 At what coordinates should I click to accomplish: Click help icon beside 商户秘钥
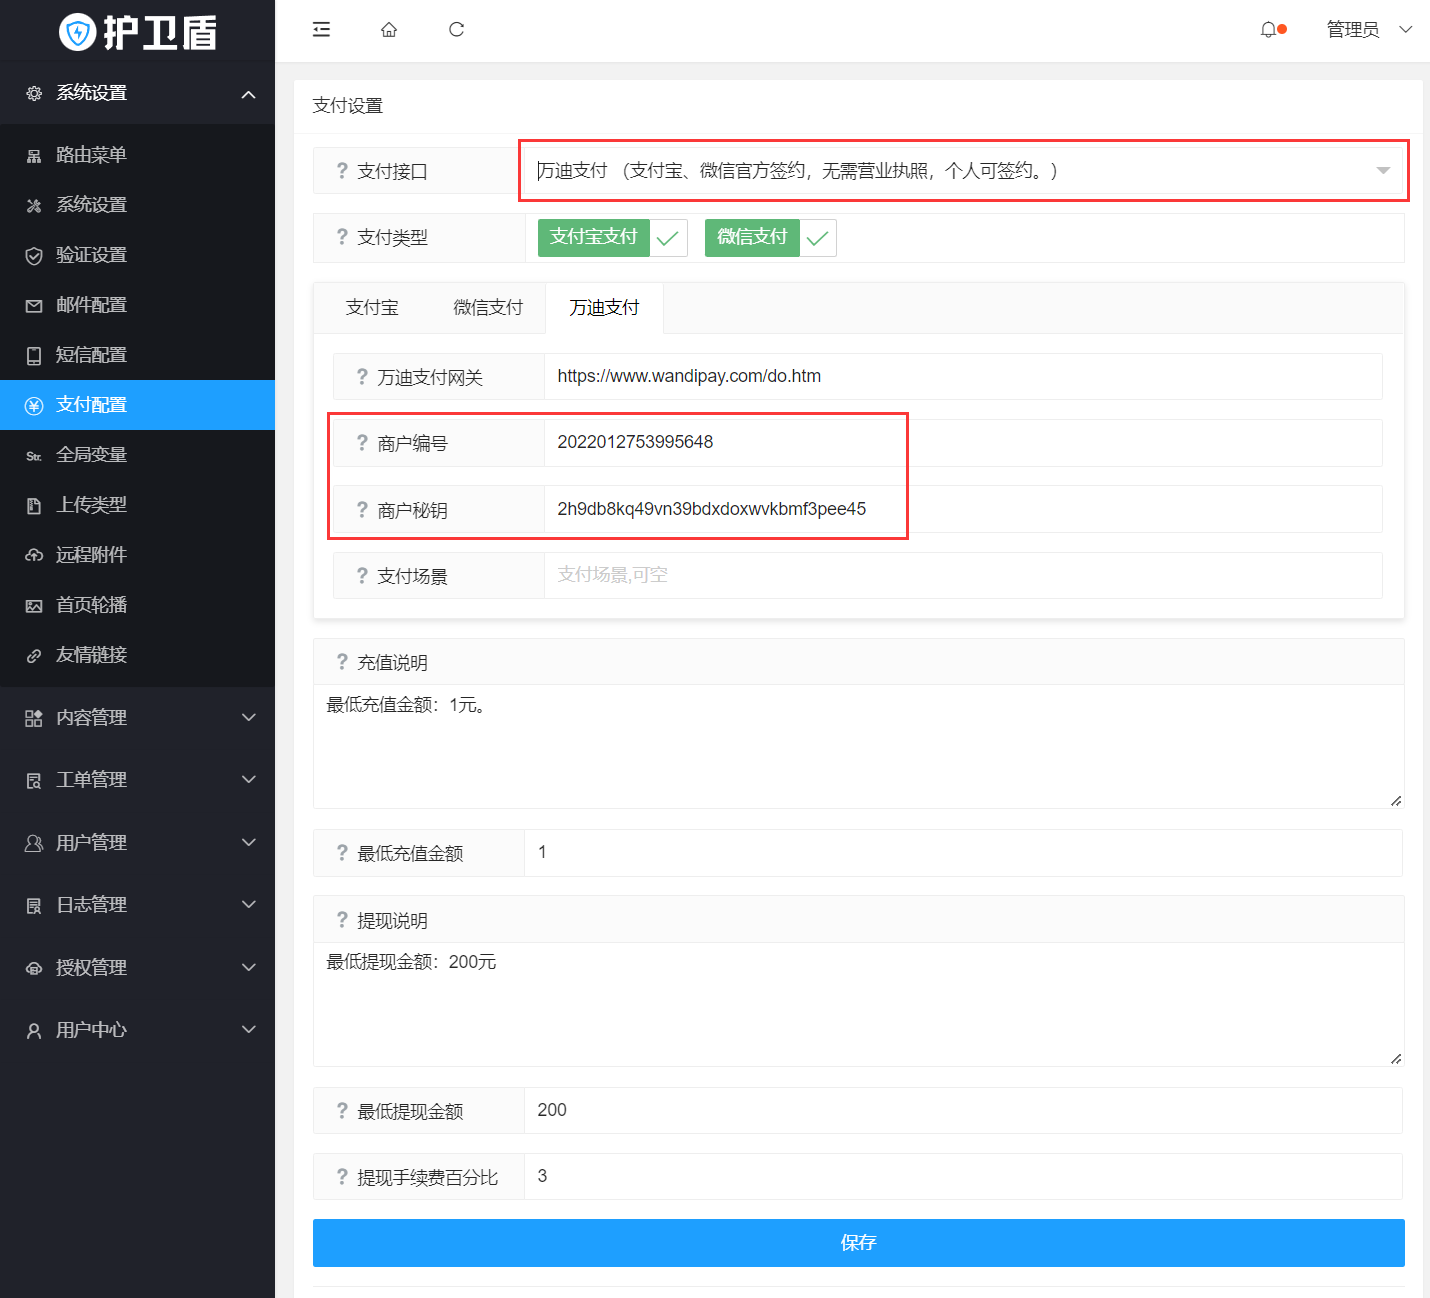coord(362,510)
